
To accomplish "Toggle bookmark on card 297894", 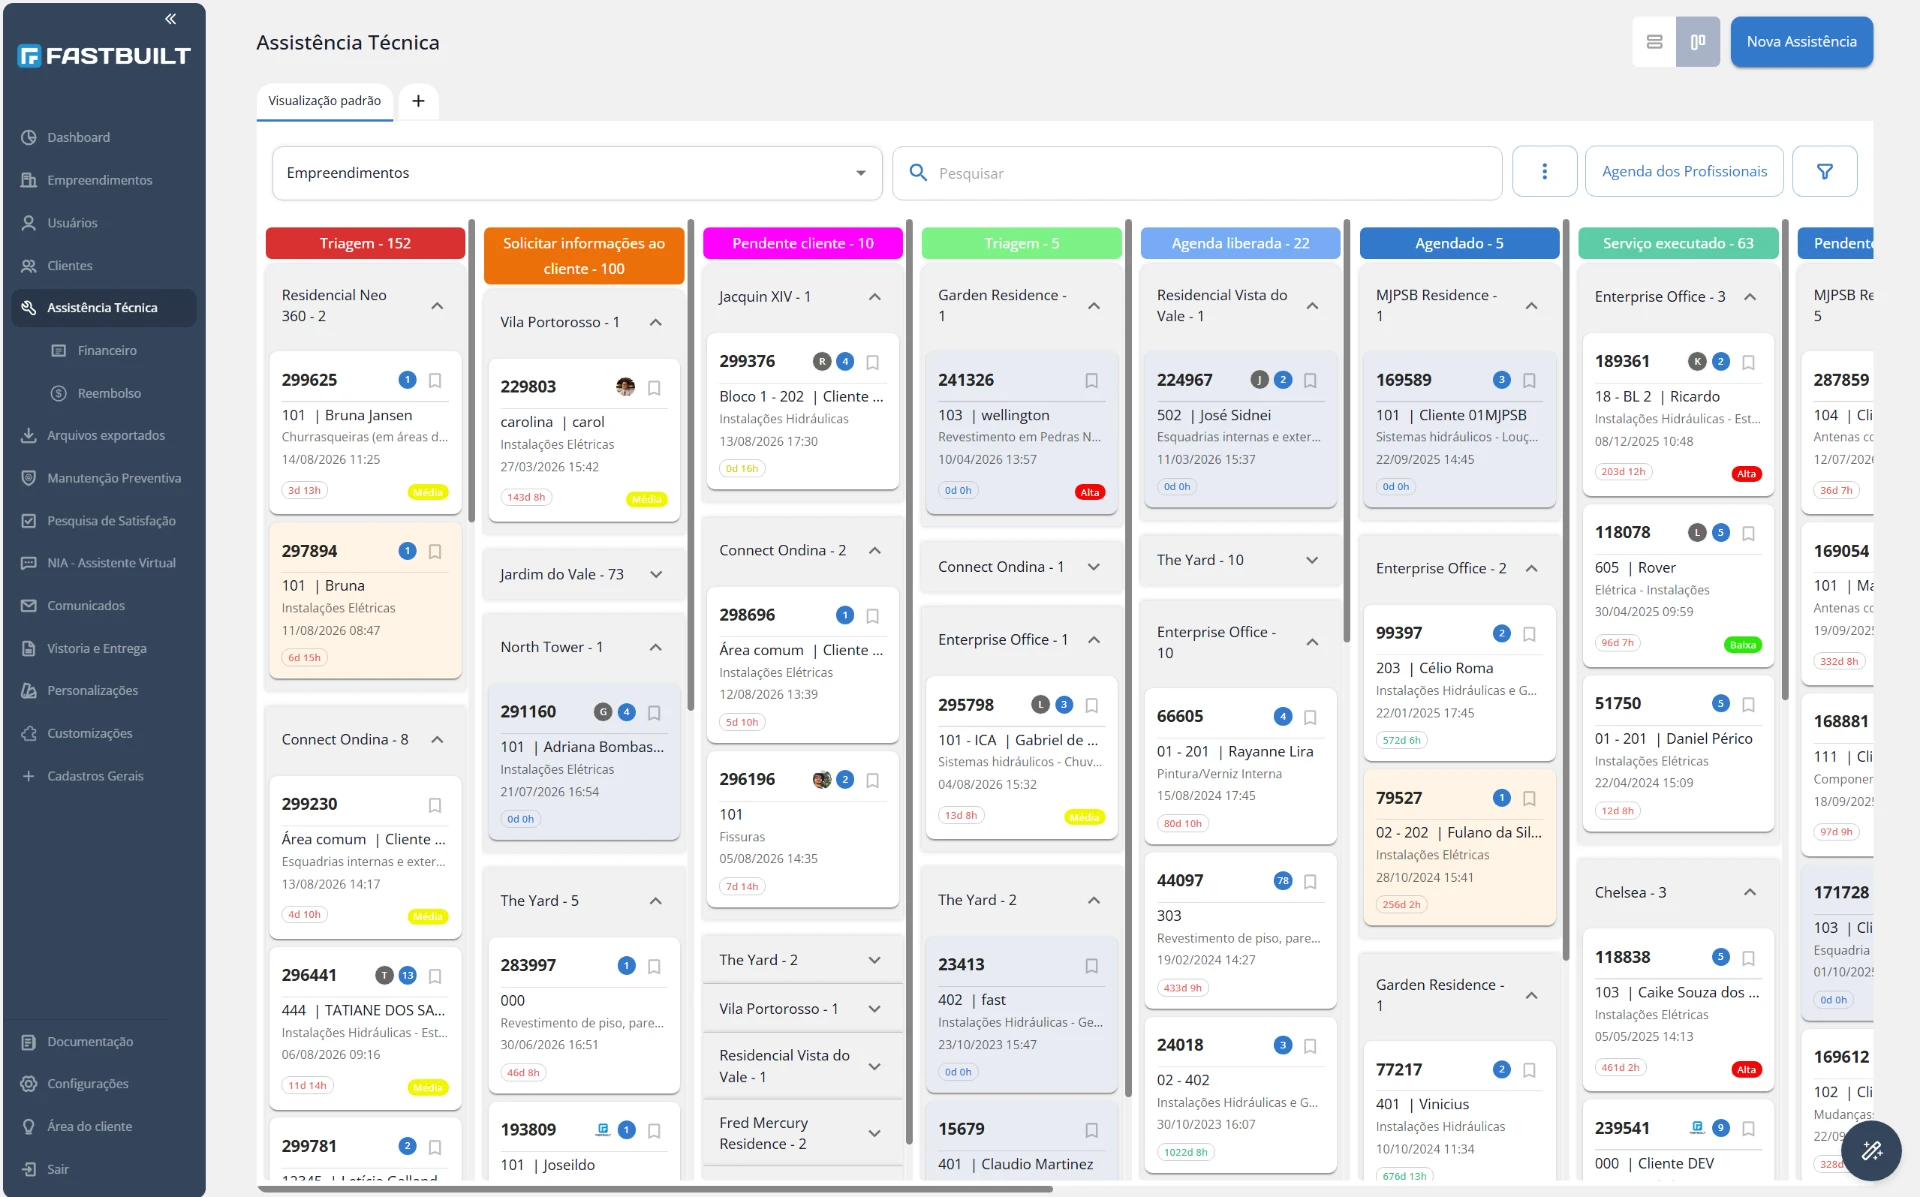I will coord(435,551).
